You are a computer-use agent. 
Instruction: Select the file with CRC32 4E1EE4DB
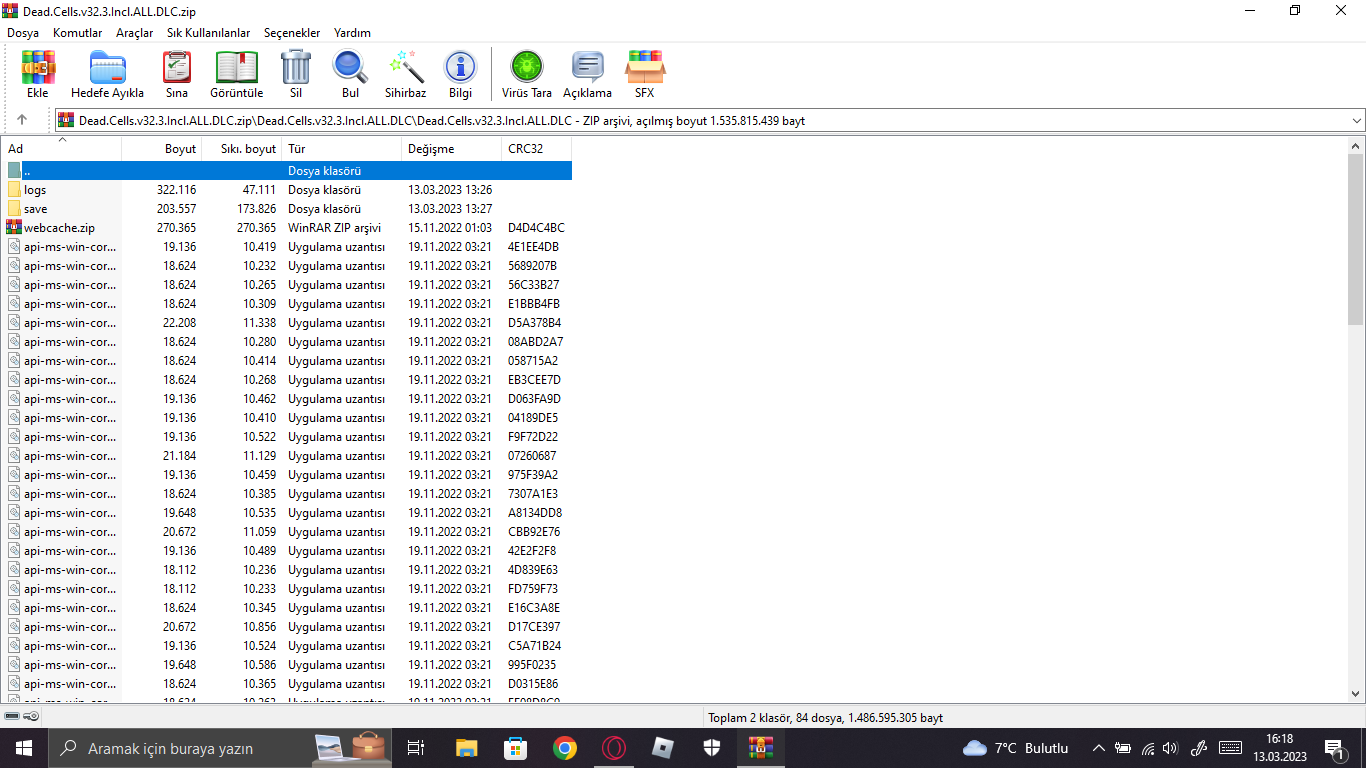pos(288,247)
